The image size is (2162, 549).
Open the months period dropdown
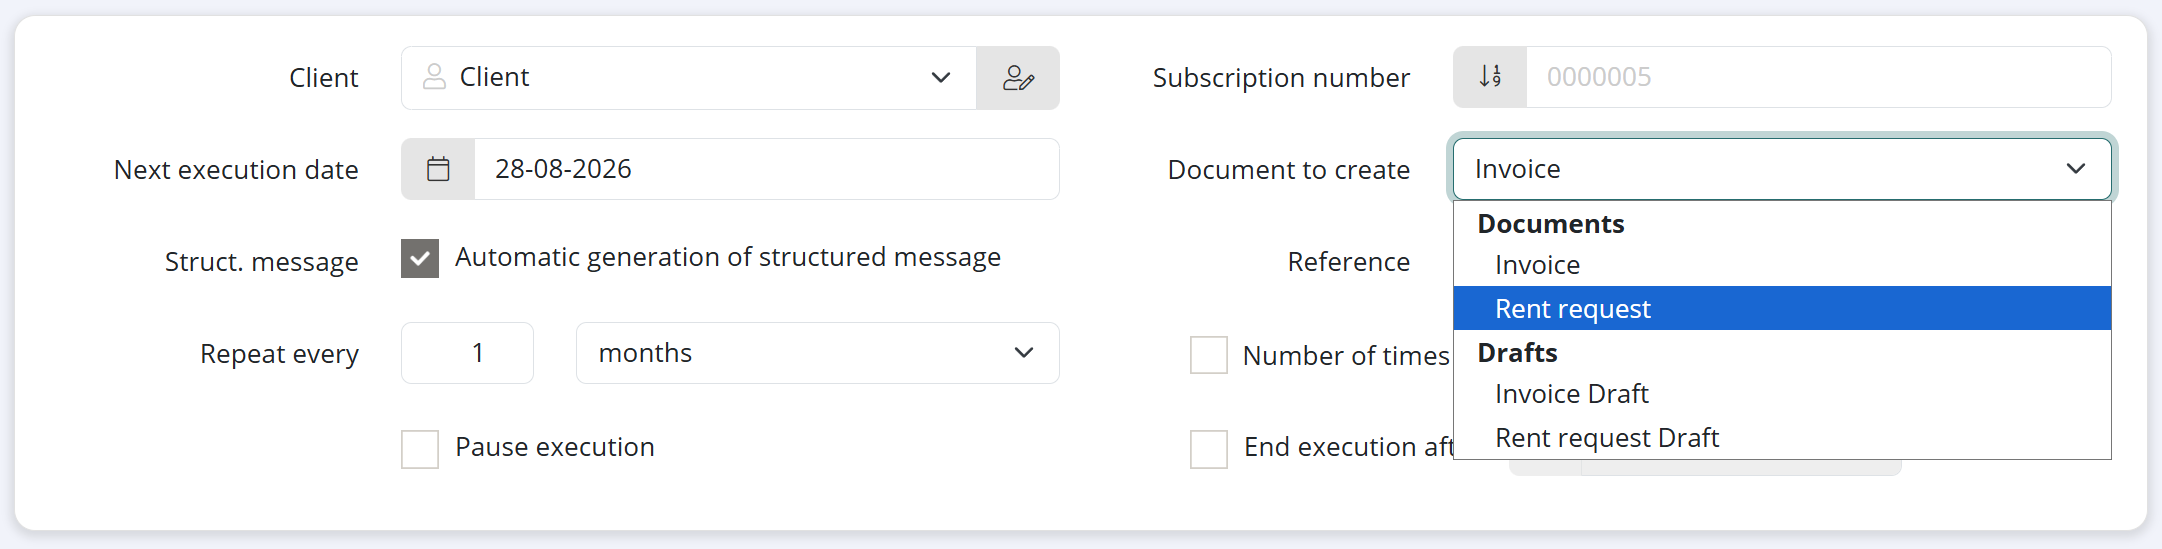pos(818,353)
